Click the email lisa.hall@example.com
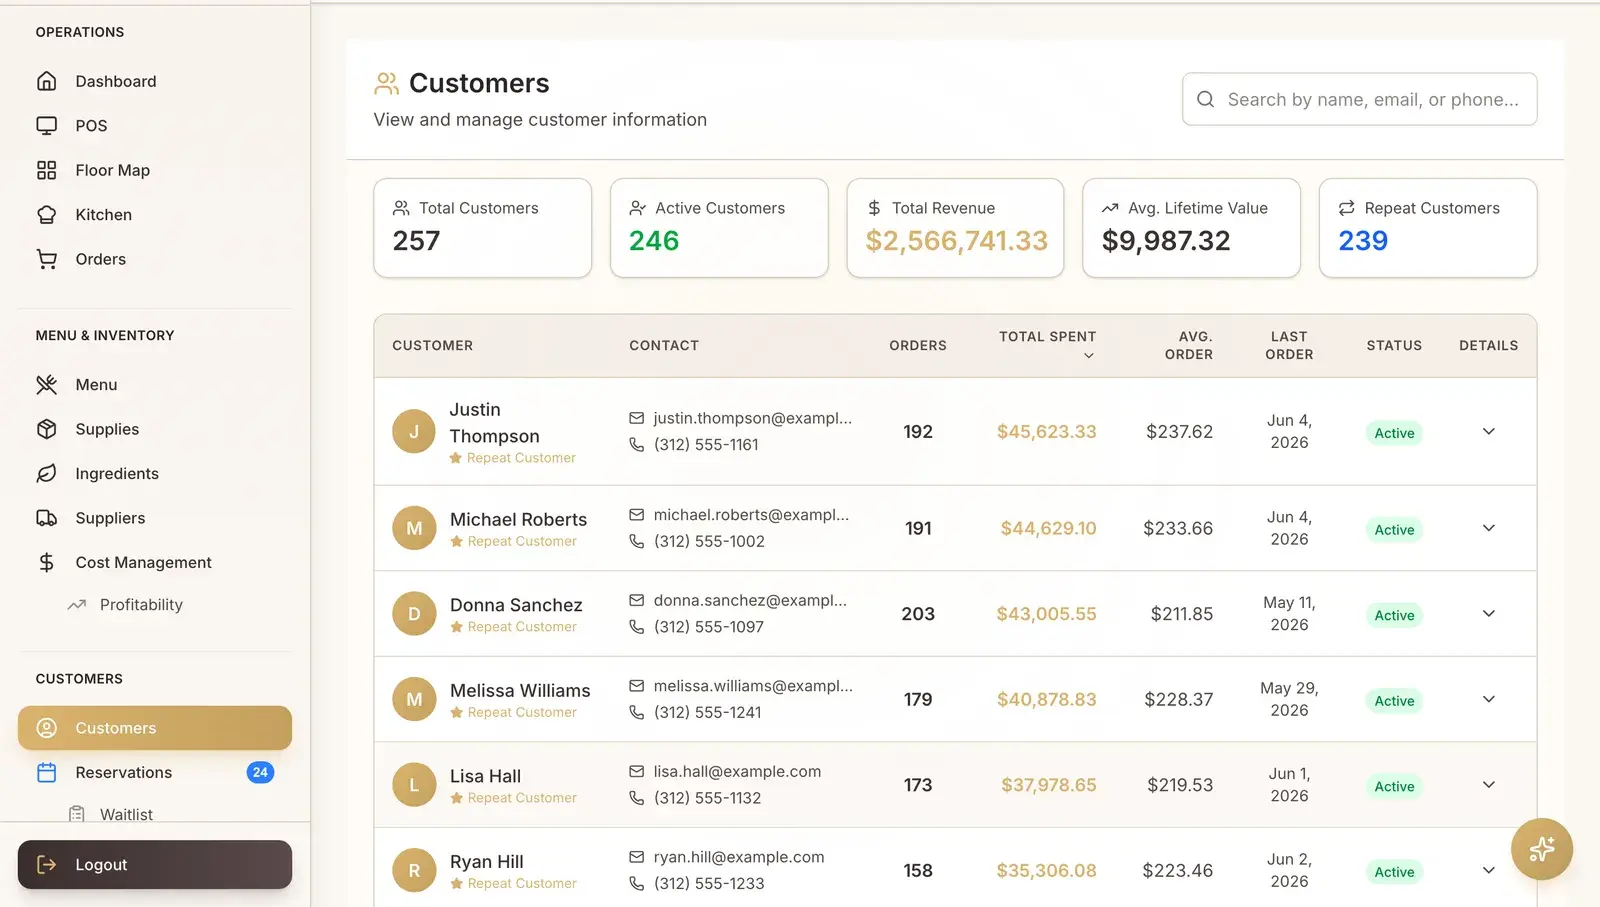 [x=737, y=772]
